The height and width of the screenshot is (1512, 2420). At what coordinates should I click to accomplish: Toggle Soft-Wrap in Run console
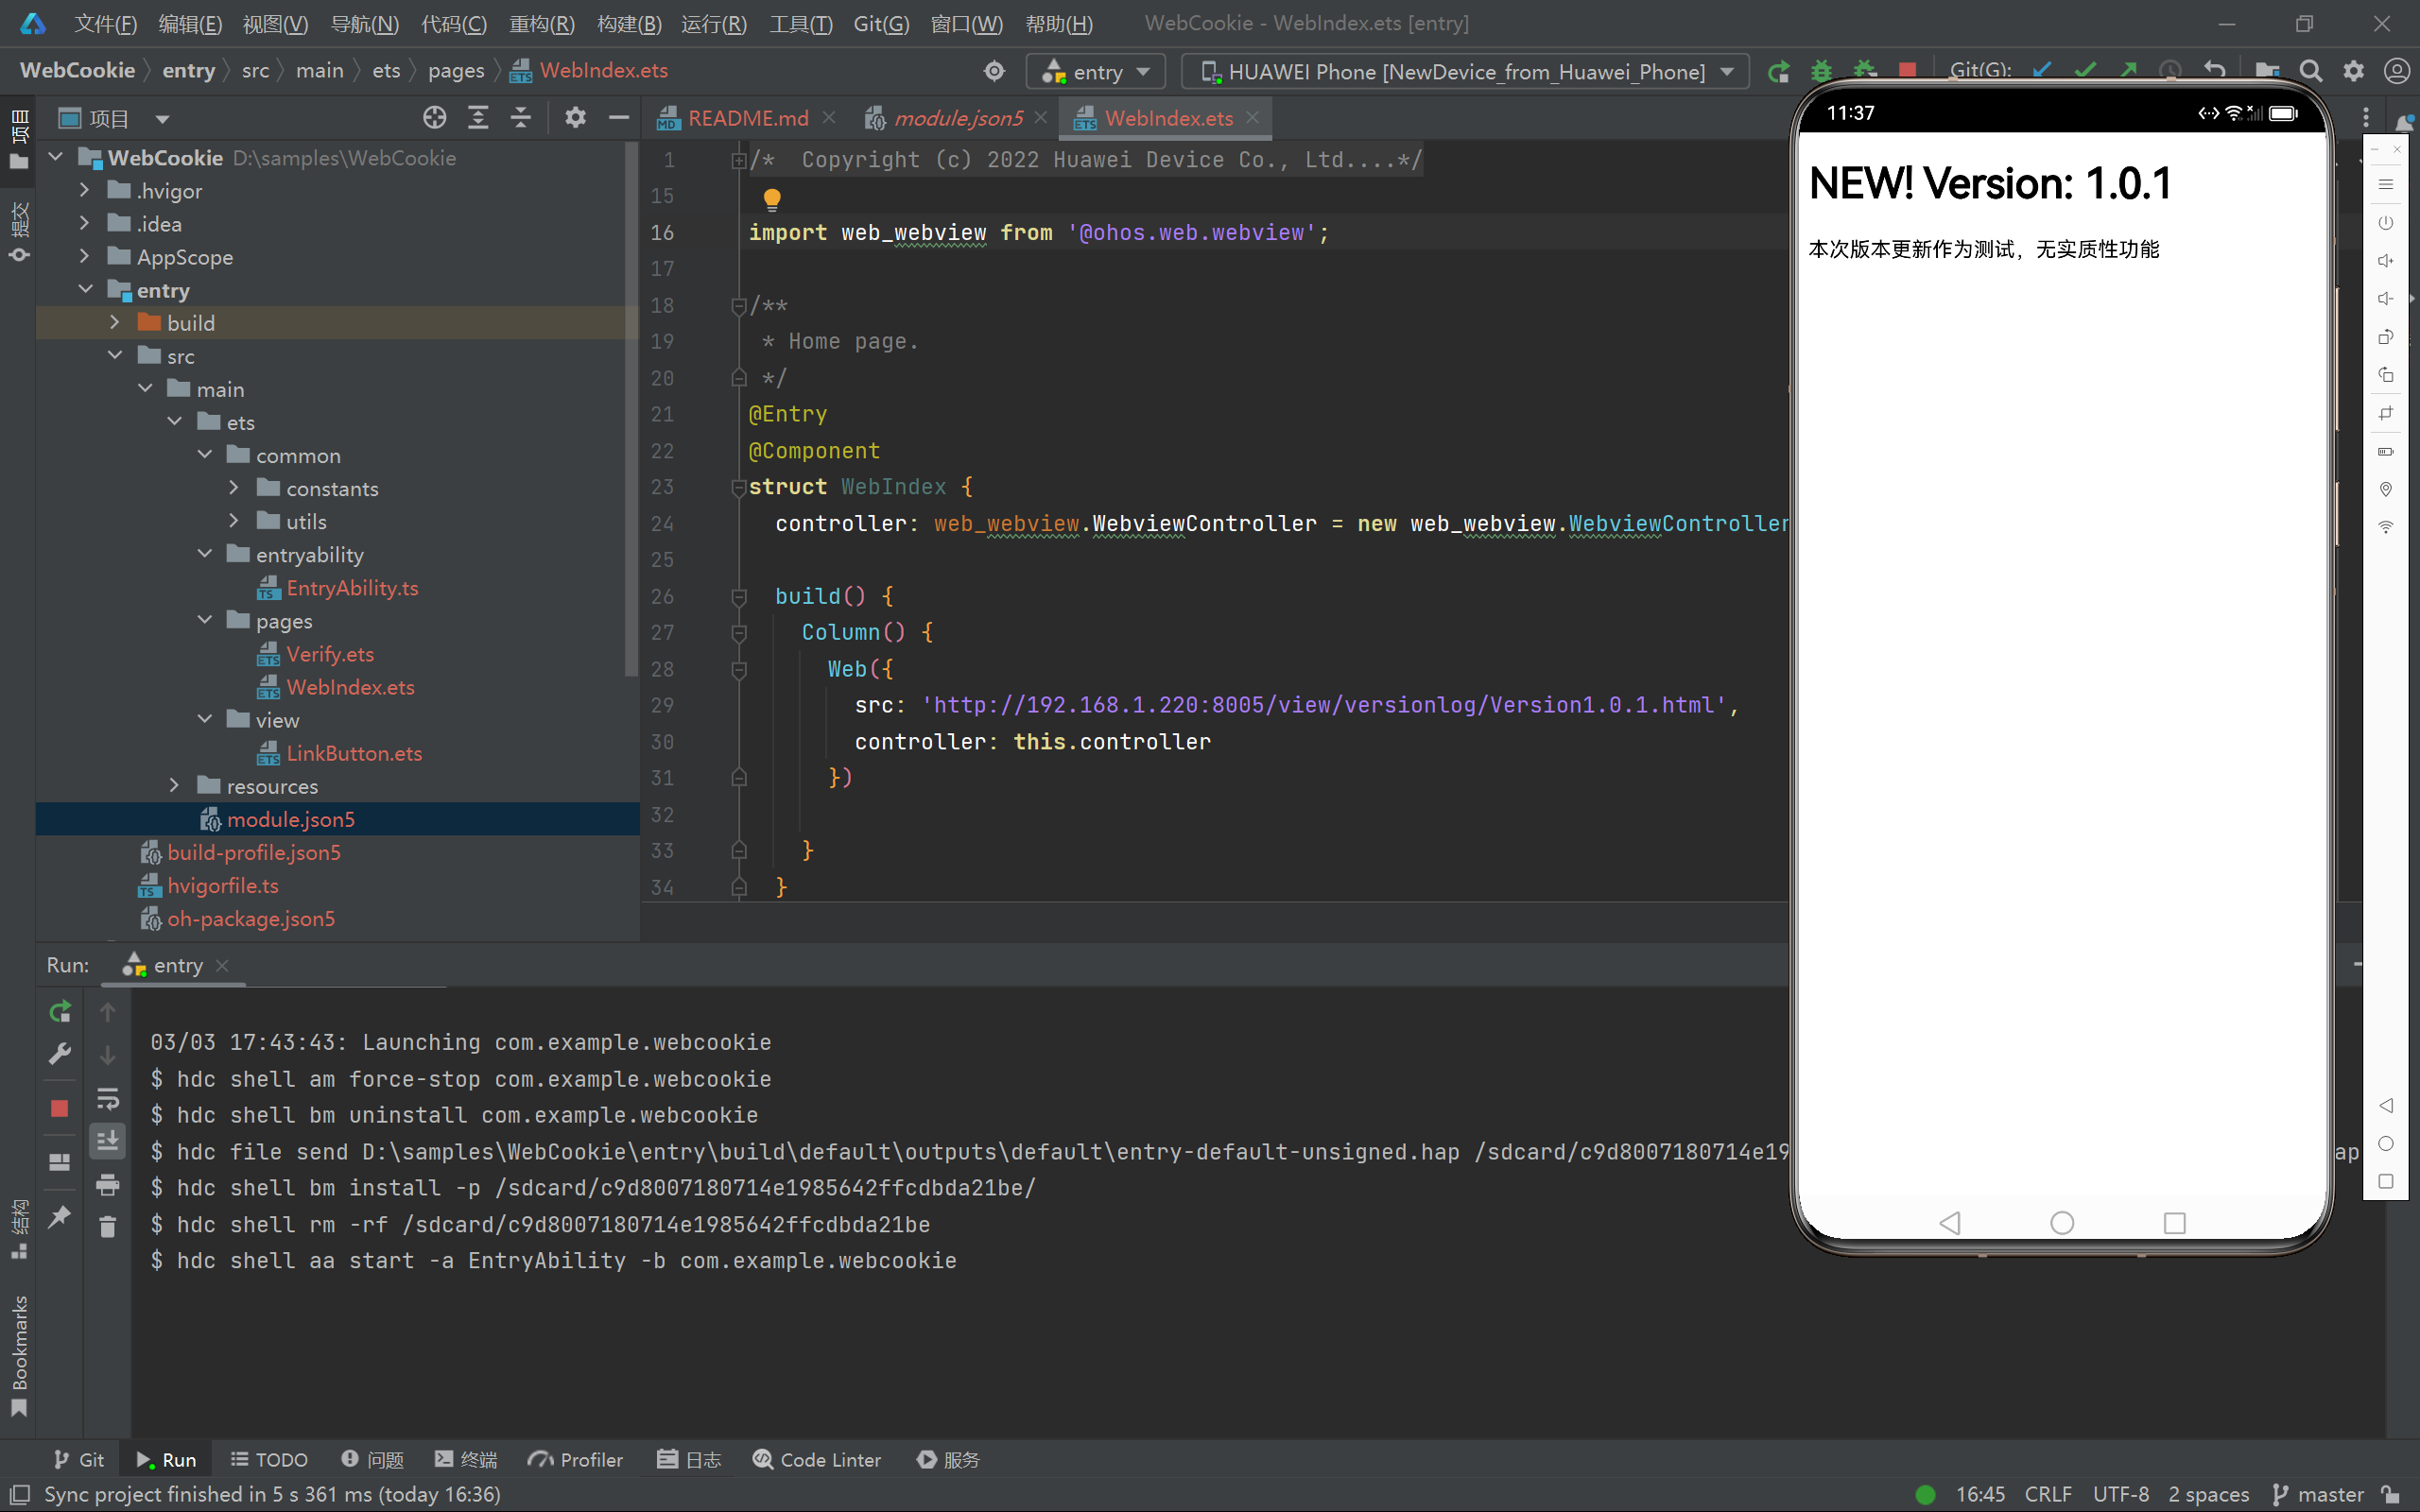(x=108, y=1099)
